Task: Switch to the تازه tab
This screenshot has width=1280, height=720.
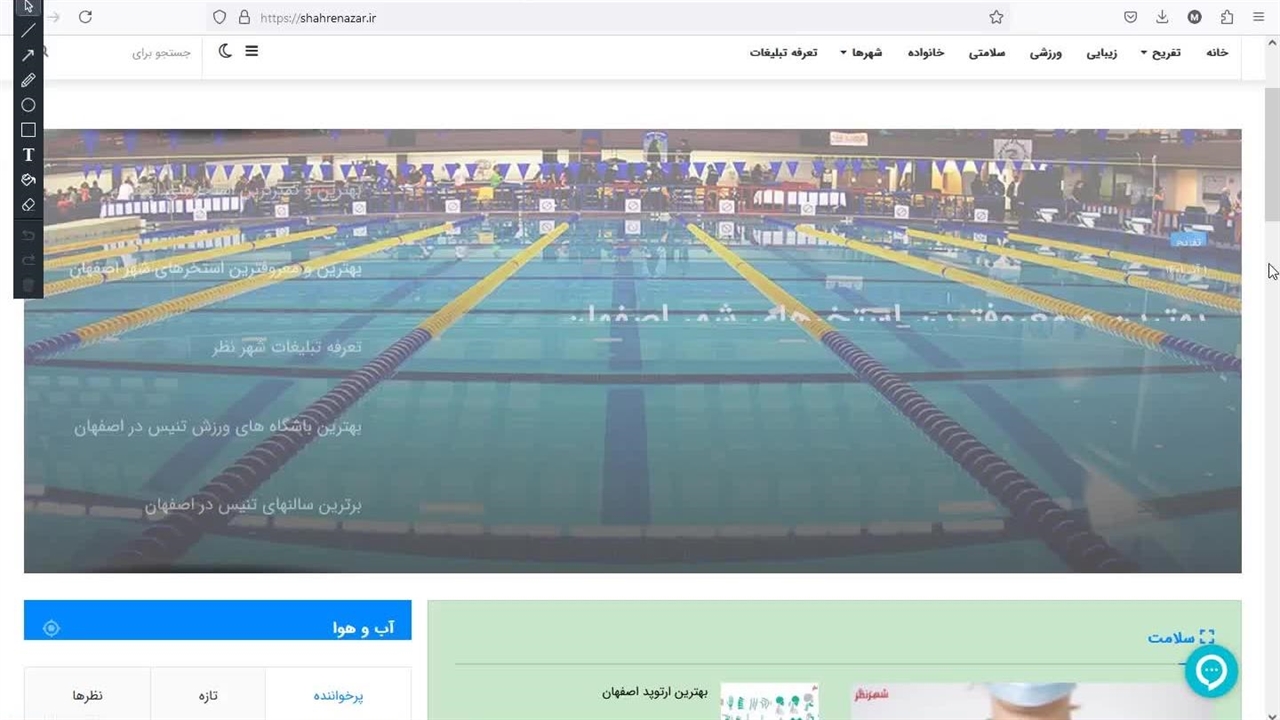Action: point(207,695)
